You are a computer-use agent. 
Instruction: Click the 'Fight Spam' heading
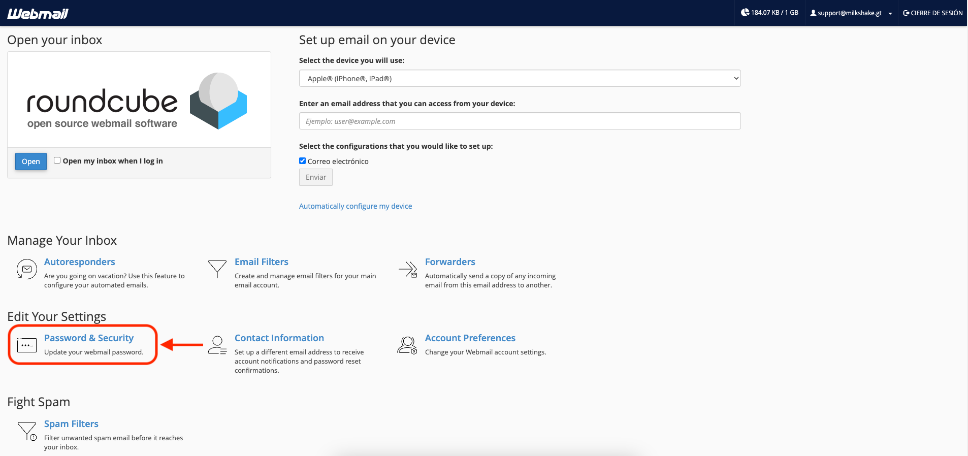(39, 402)
